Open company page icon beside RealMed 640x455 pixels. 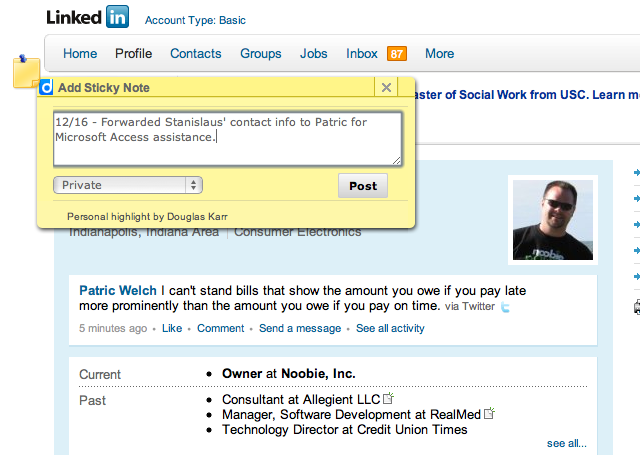click(490, 414)
